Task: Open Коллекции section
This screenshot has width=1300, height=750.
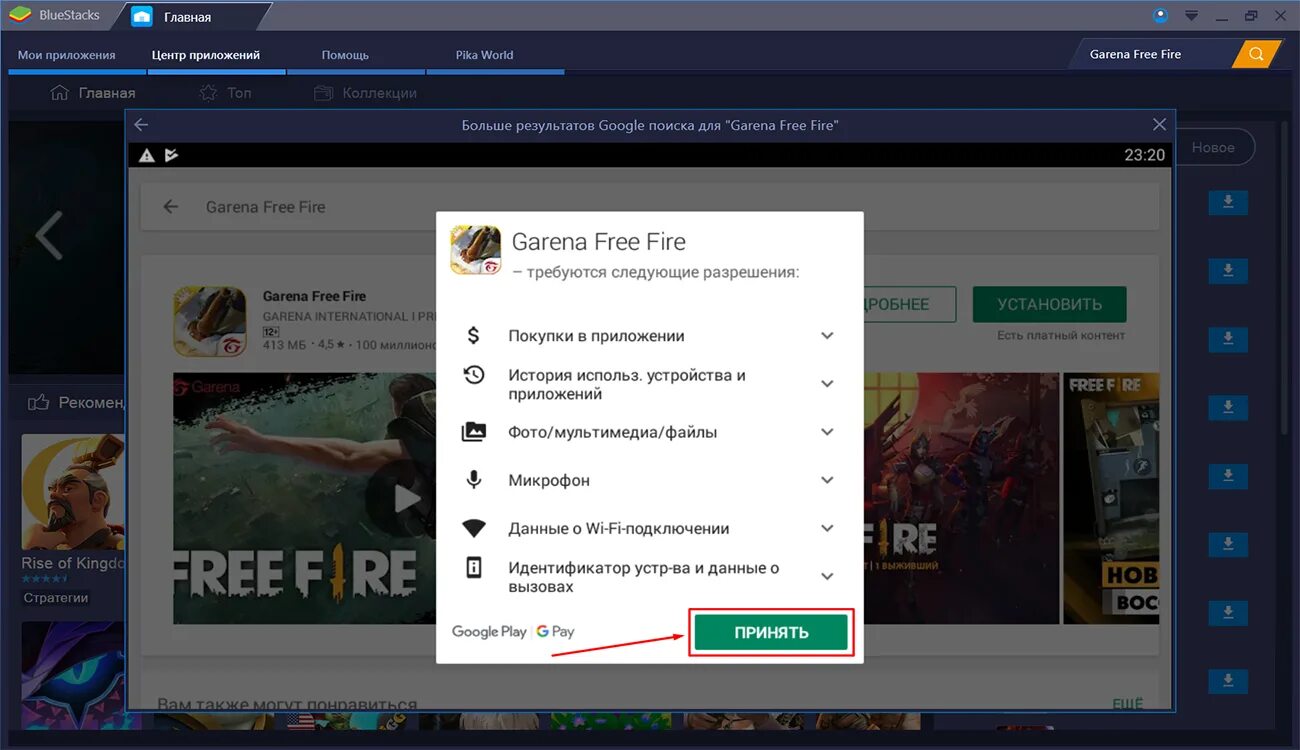Action: [365, 93]
